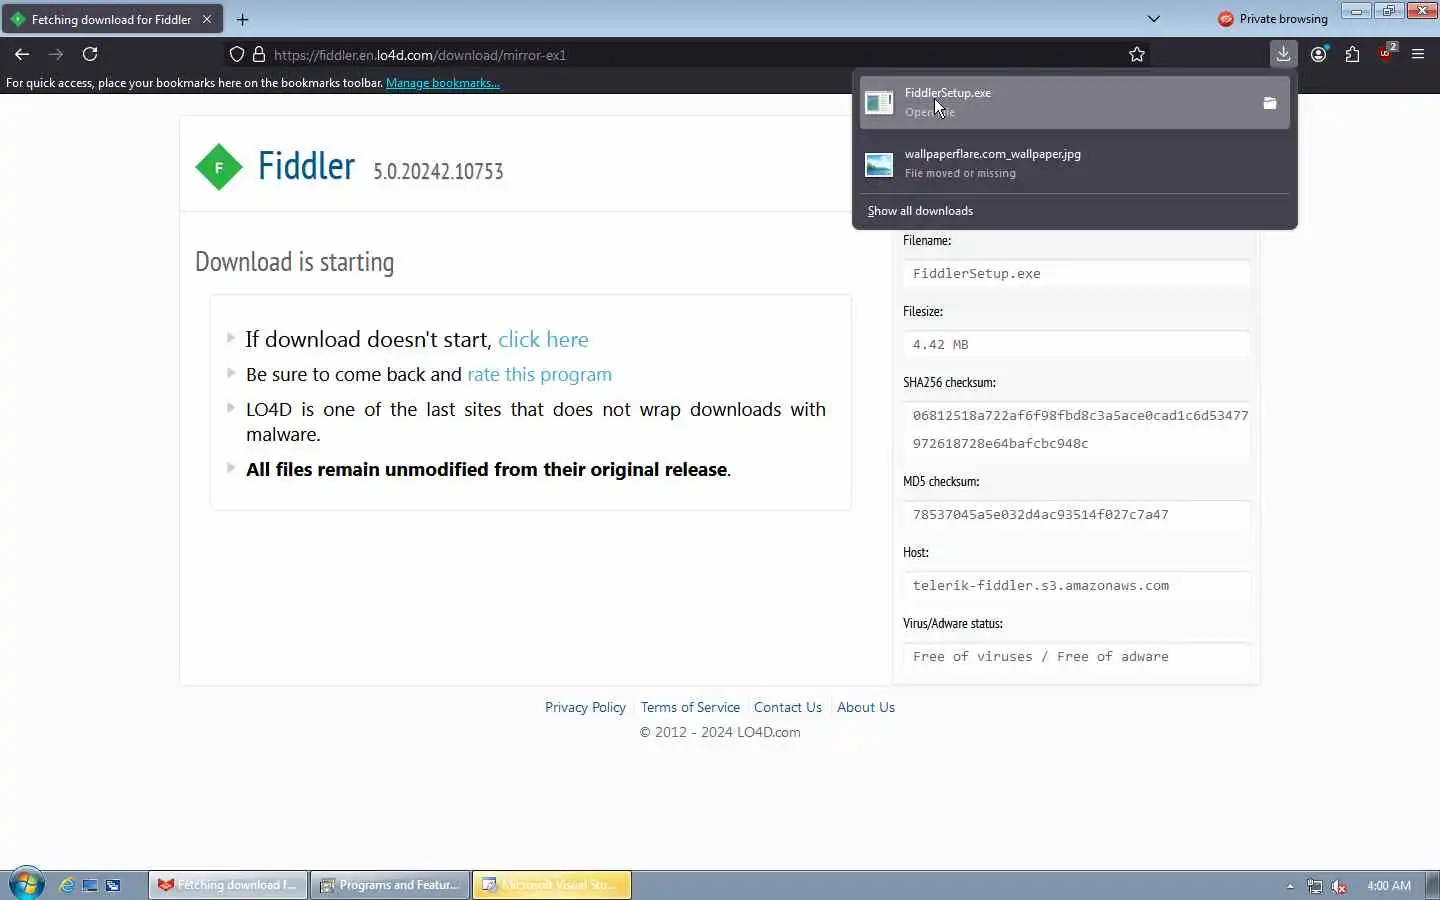The width and height of the screenshot is (1440, 900).
Task: Click the Host field telerik-fiddler.s3.amazonaws.com
Action: pyautogui.click(x=1076, y=585)
